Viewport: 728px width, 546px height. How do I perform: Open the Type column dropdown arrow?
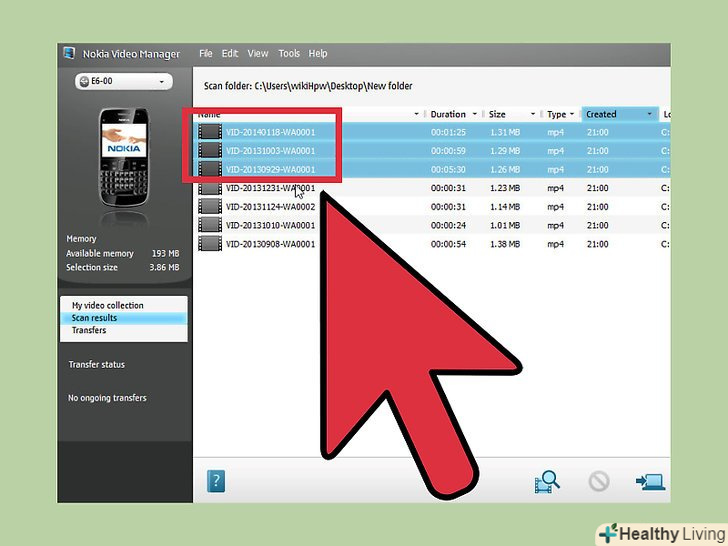[x=572, y=114]
